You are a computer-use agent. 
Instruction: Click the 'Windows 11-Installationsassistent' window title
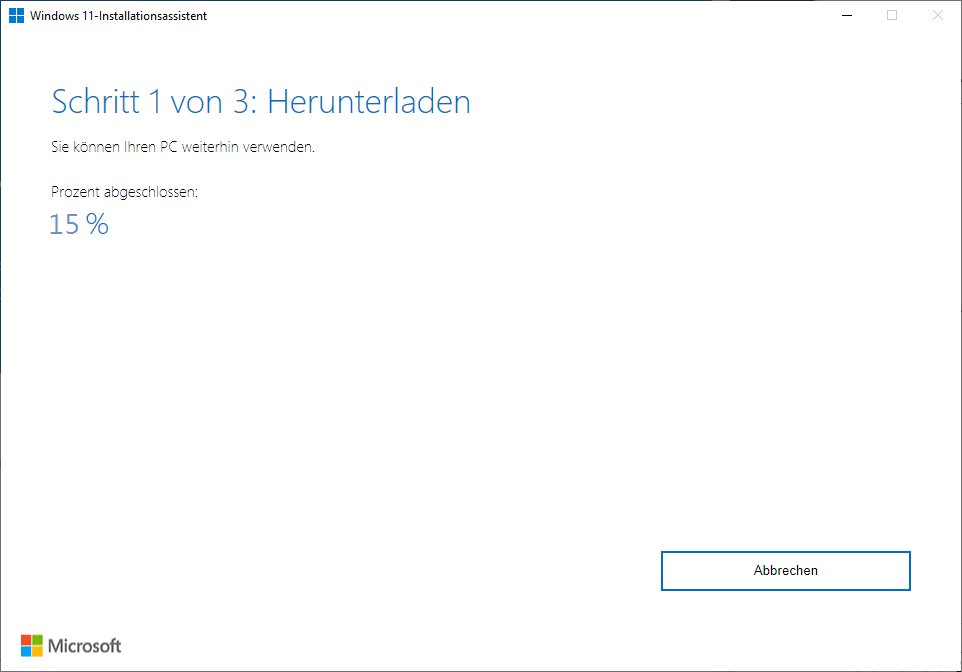118,16
